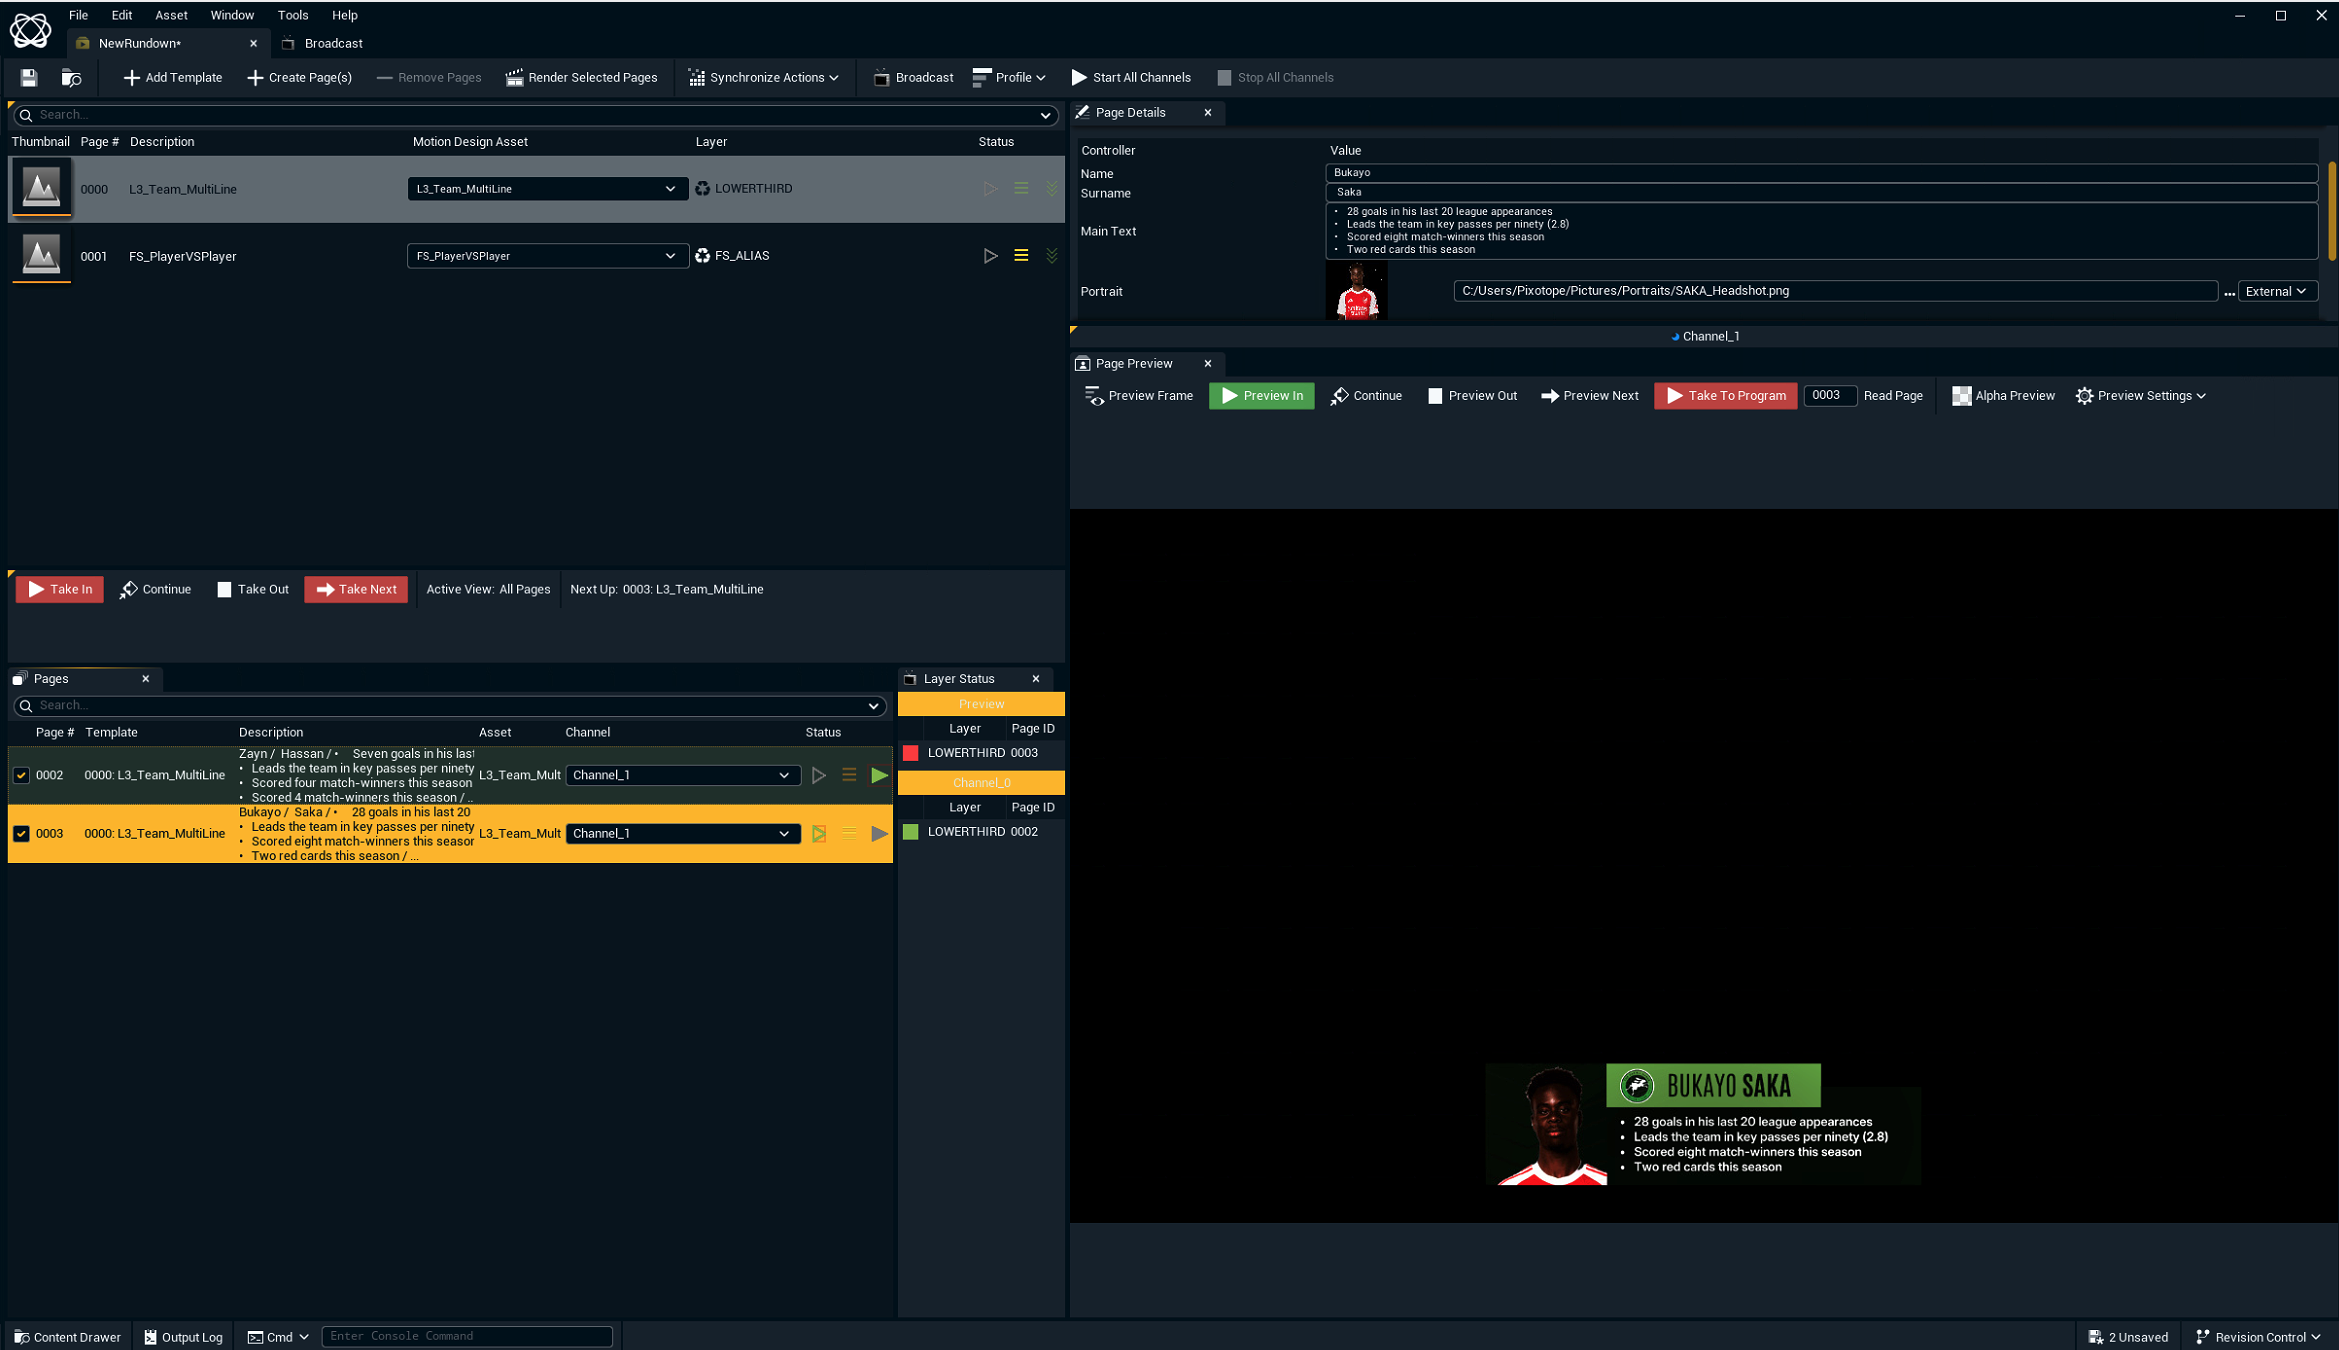Click the browse folder icon beside save
The height and width of the screenshot is (1350, 2339).
pyautogui.click(x=71, y=77)
